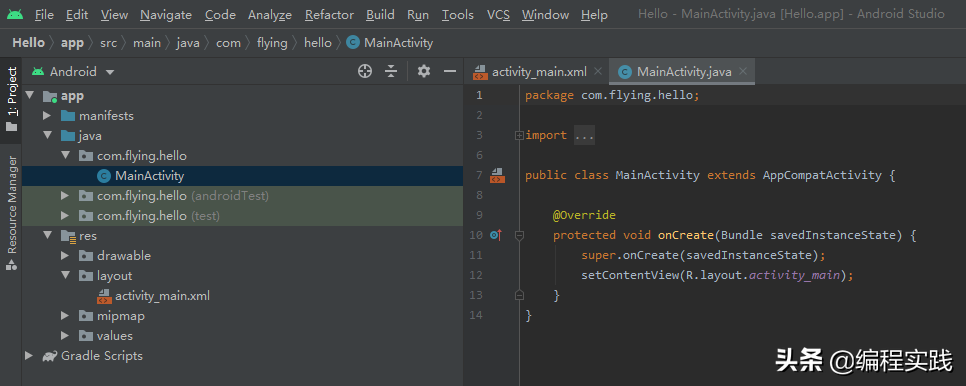
Task: Close the MainActivity.java tab
Action: pos(743,71)
